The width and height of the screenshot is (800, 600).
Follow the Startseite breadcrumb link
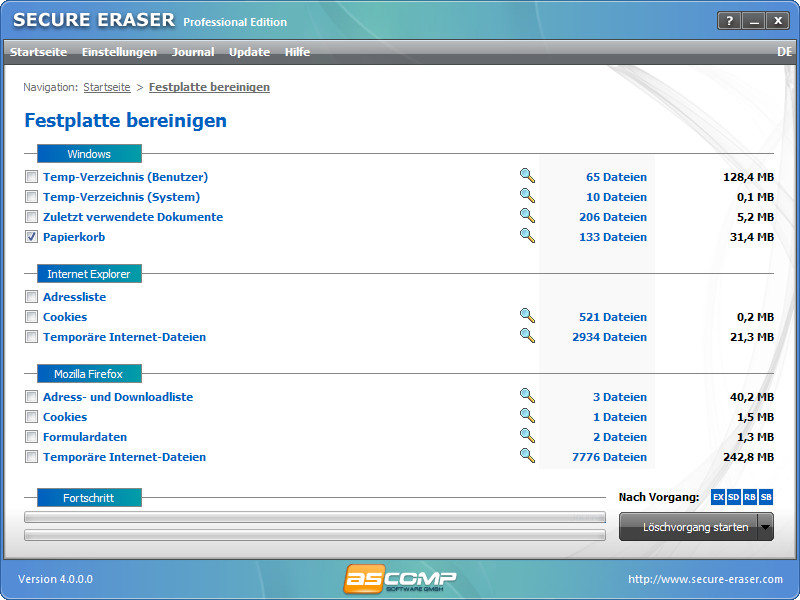(x=107, y=87)
